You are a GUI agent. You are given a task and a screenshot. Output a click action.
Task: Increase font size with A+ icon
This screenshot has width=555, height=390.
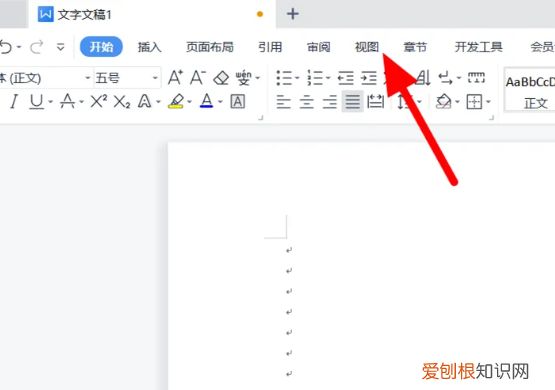(x=175, y=78)
